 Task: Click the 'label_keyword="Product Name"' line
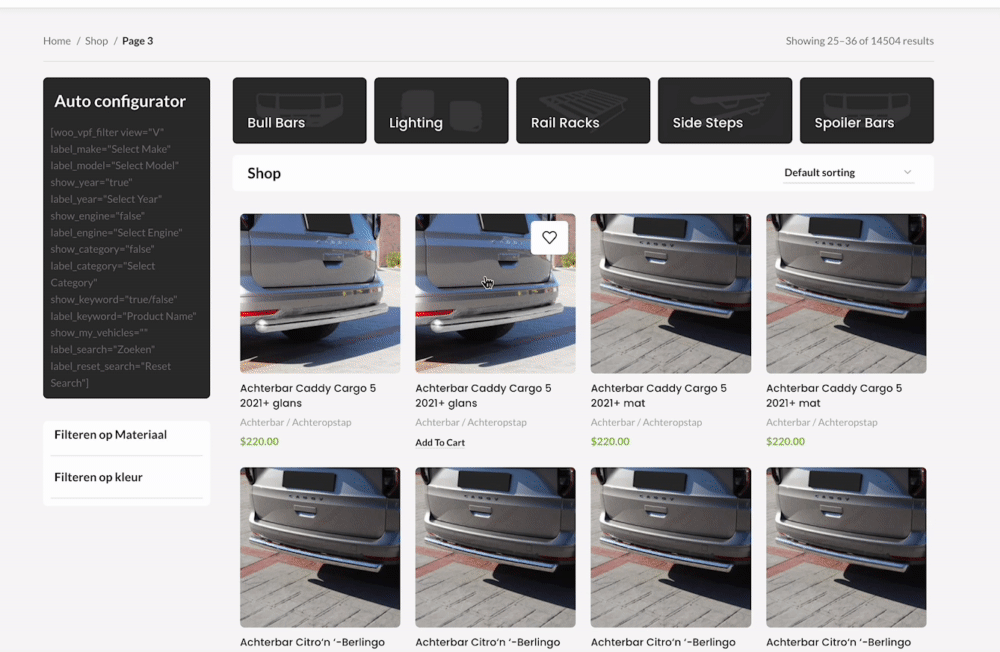(x=124, y=316)
